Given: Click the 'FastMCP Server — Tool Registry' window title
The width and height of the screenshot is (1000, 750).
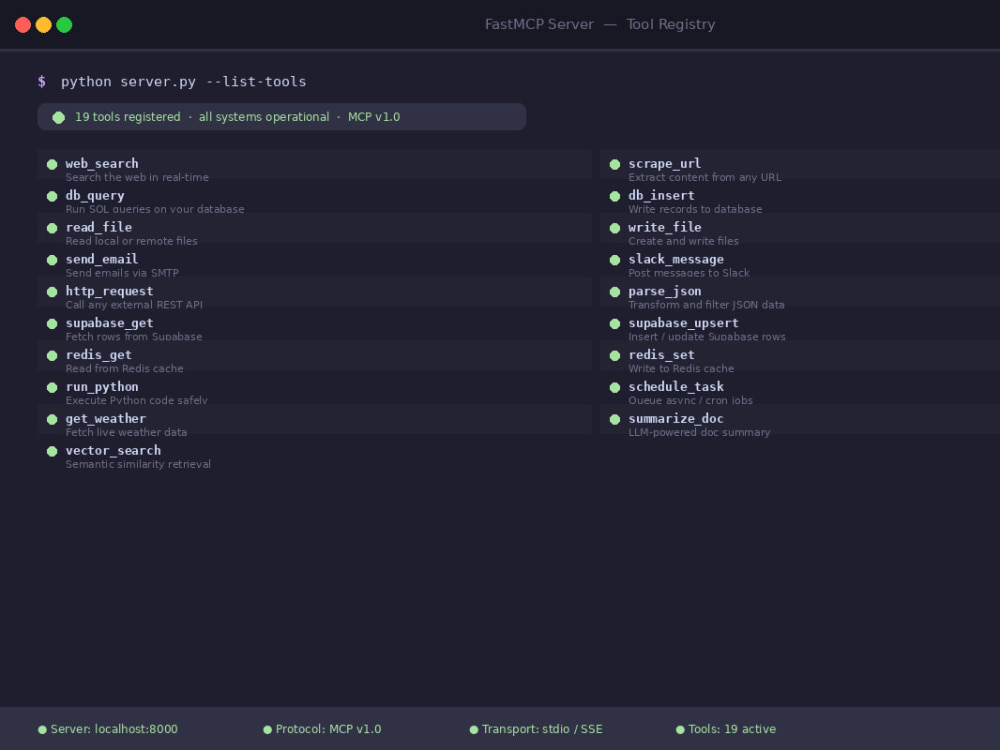Looking at the screenshot, I should (599, 25).
